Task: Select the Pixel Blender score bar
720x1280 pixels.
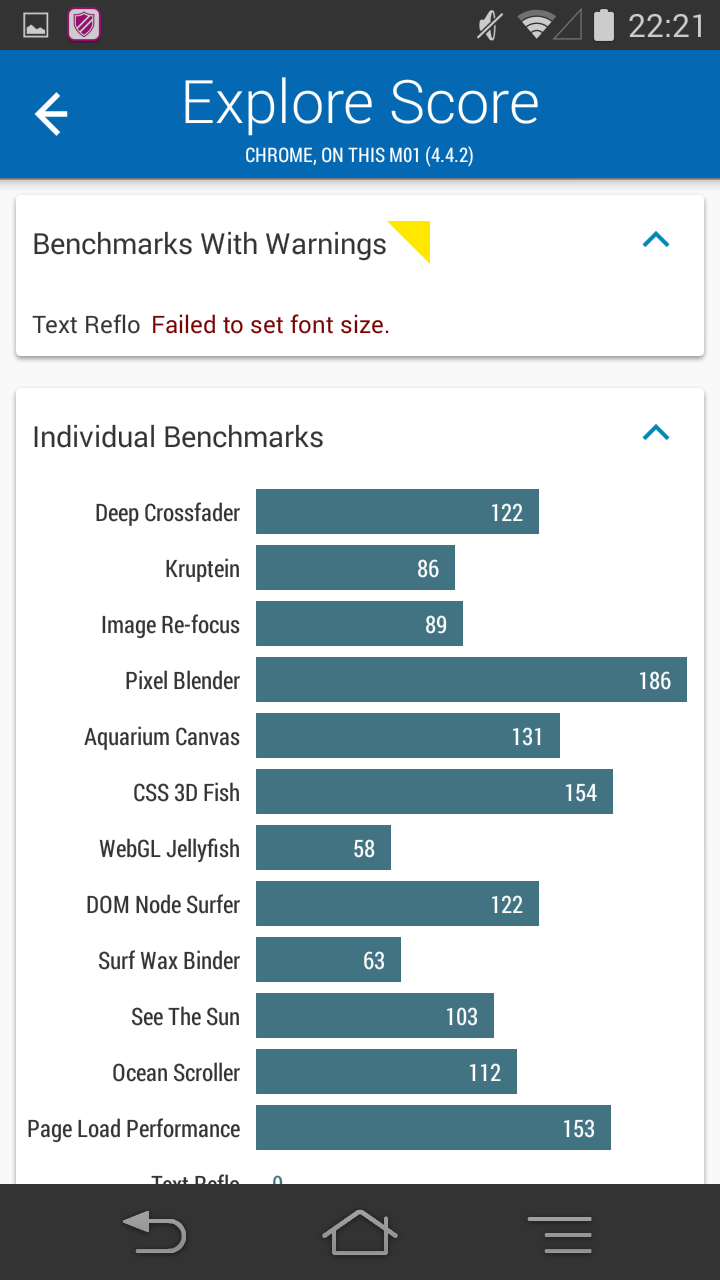Action: click(471, 680)
